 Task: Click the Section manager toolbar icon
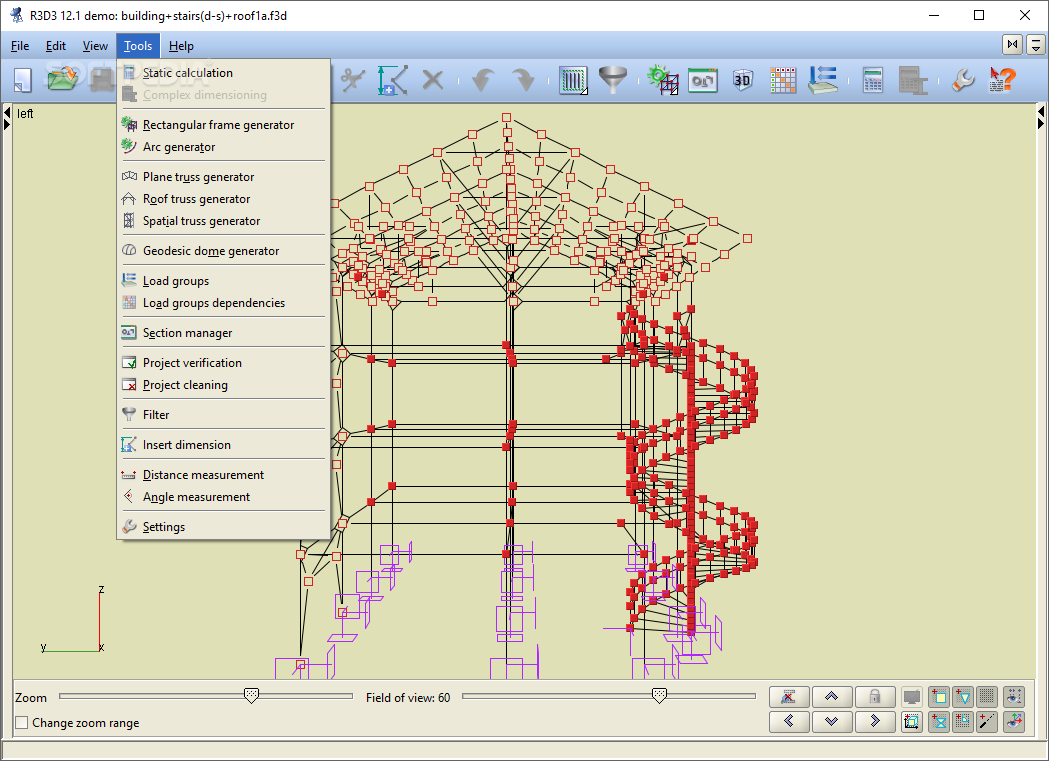(702, 80)
